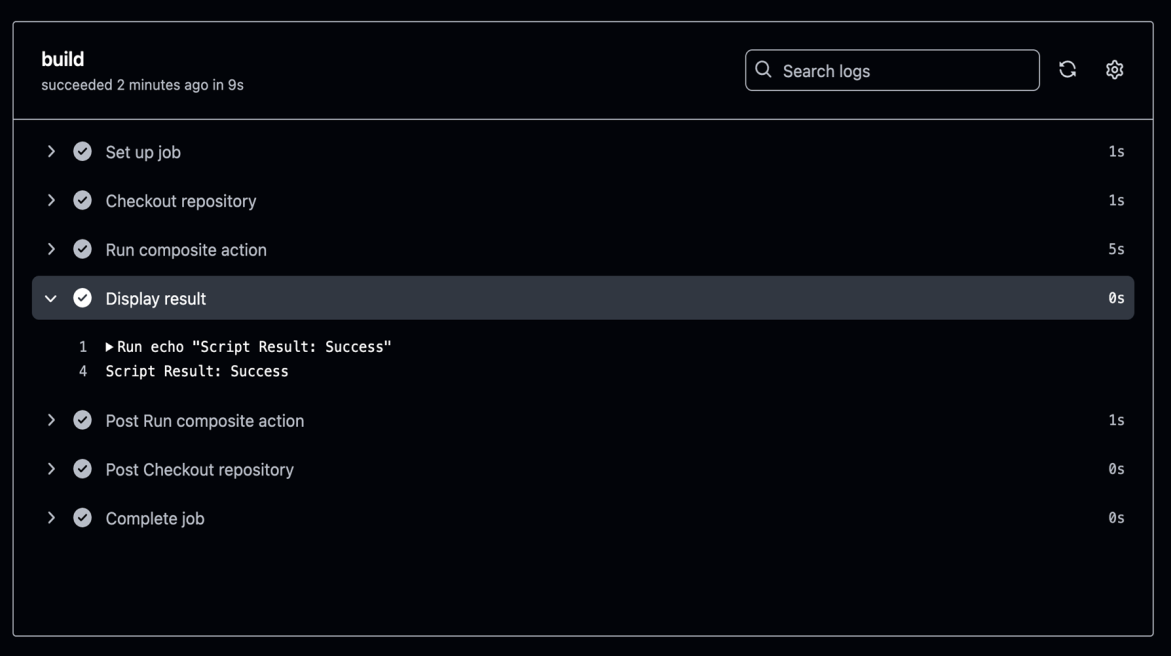
Task: Click the 0s duration of Display result
Action: (x=1116, y=298)
